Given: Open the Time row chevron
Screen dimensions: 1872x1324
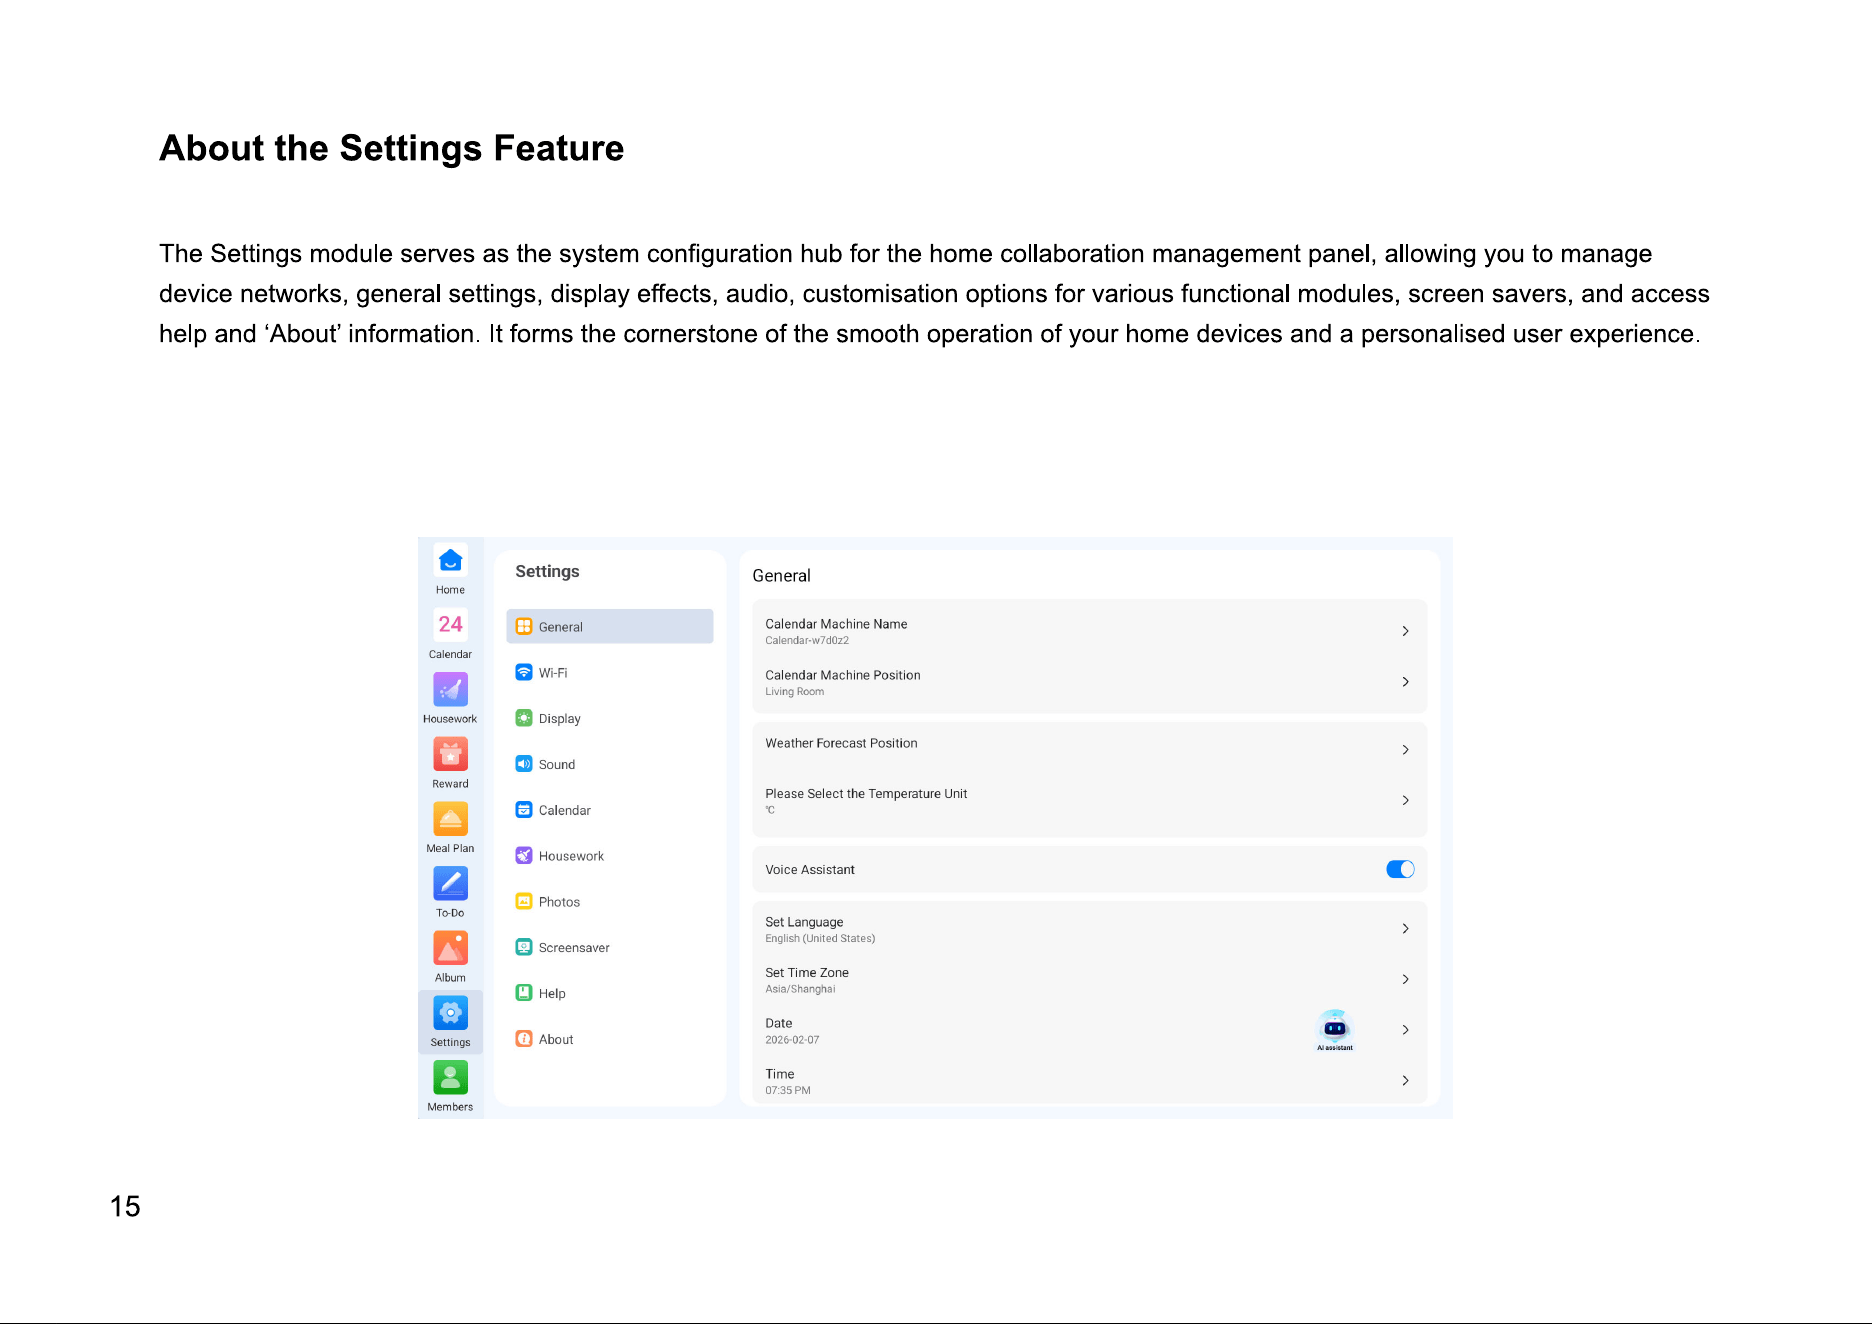Looking at the screenshot, I should (x=1405, y=1081).
